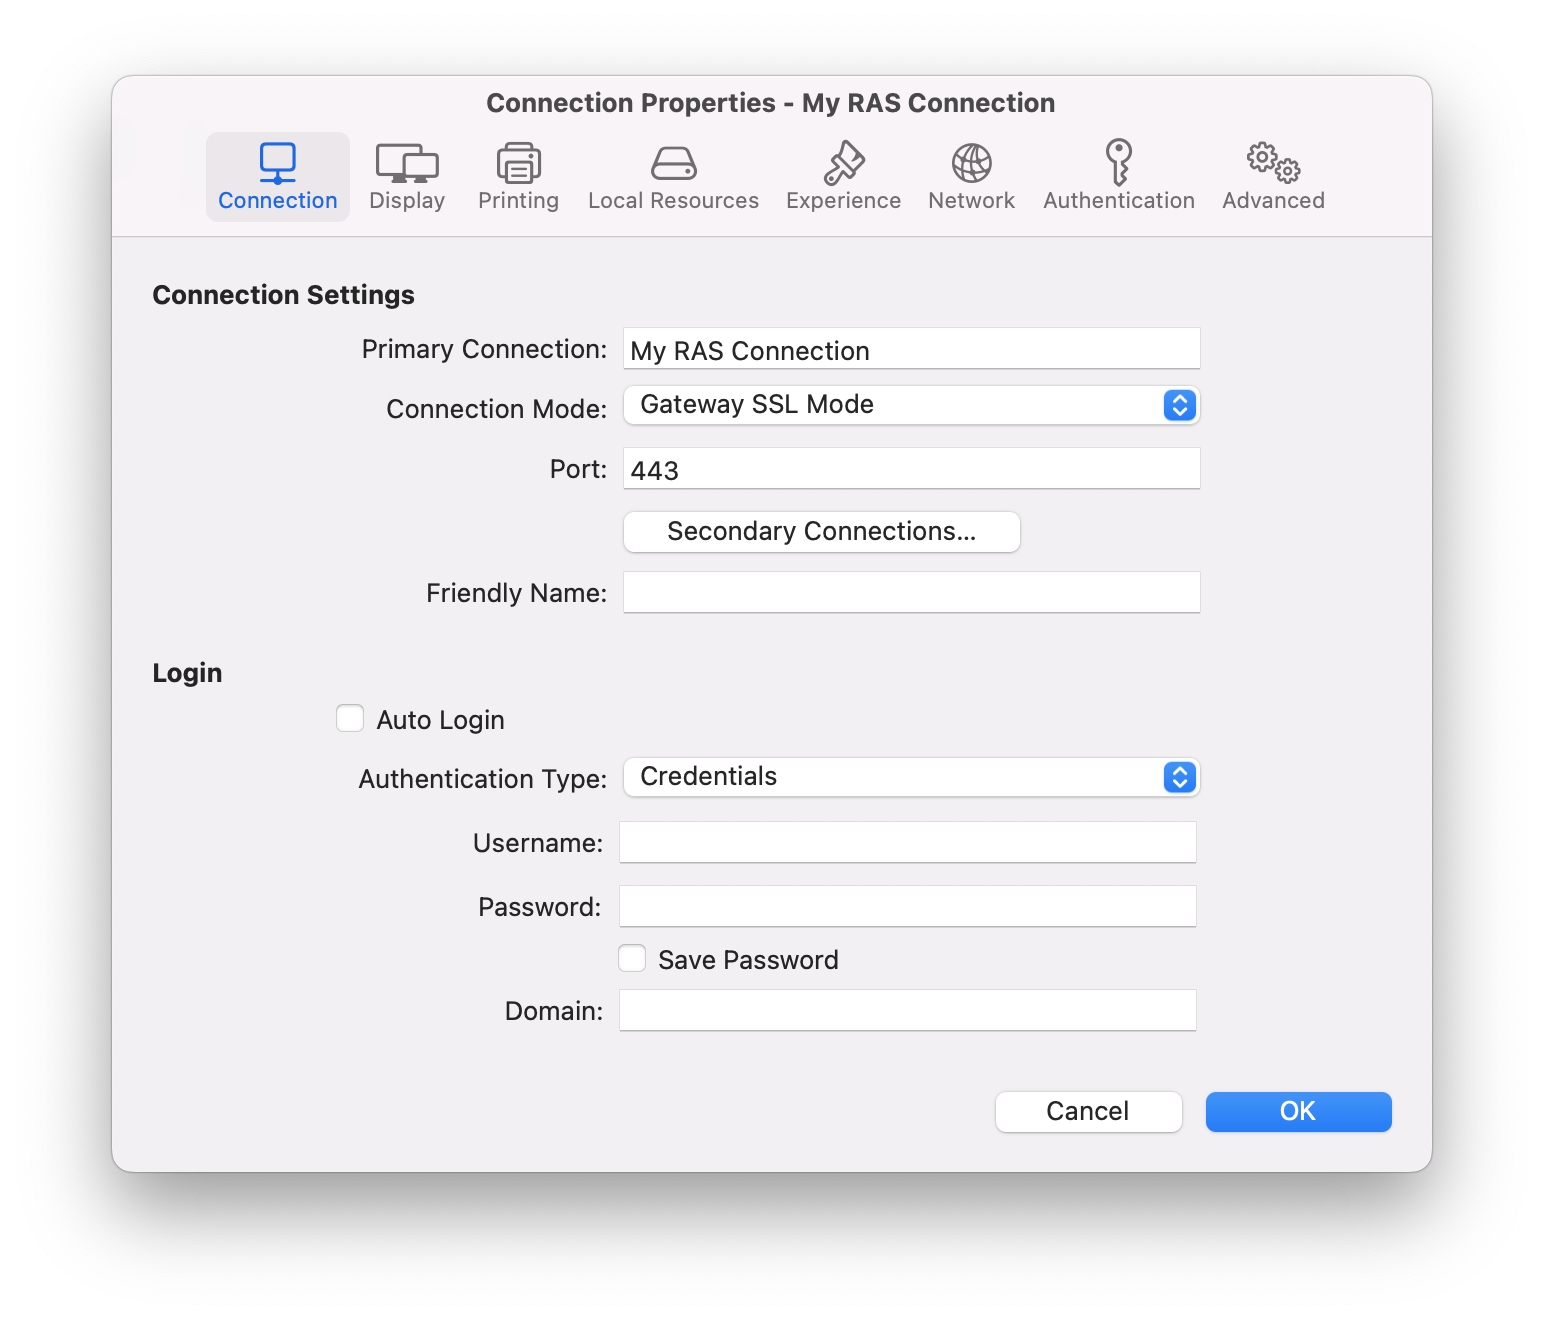Tick the Save Password checkbox
This screenshot has height=1320, width=1544.
point(632,959)
